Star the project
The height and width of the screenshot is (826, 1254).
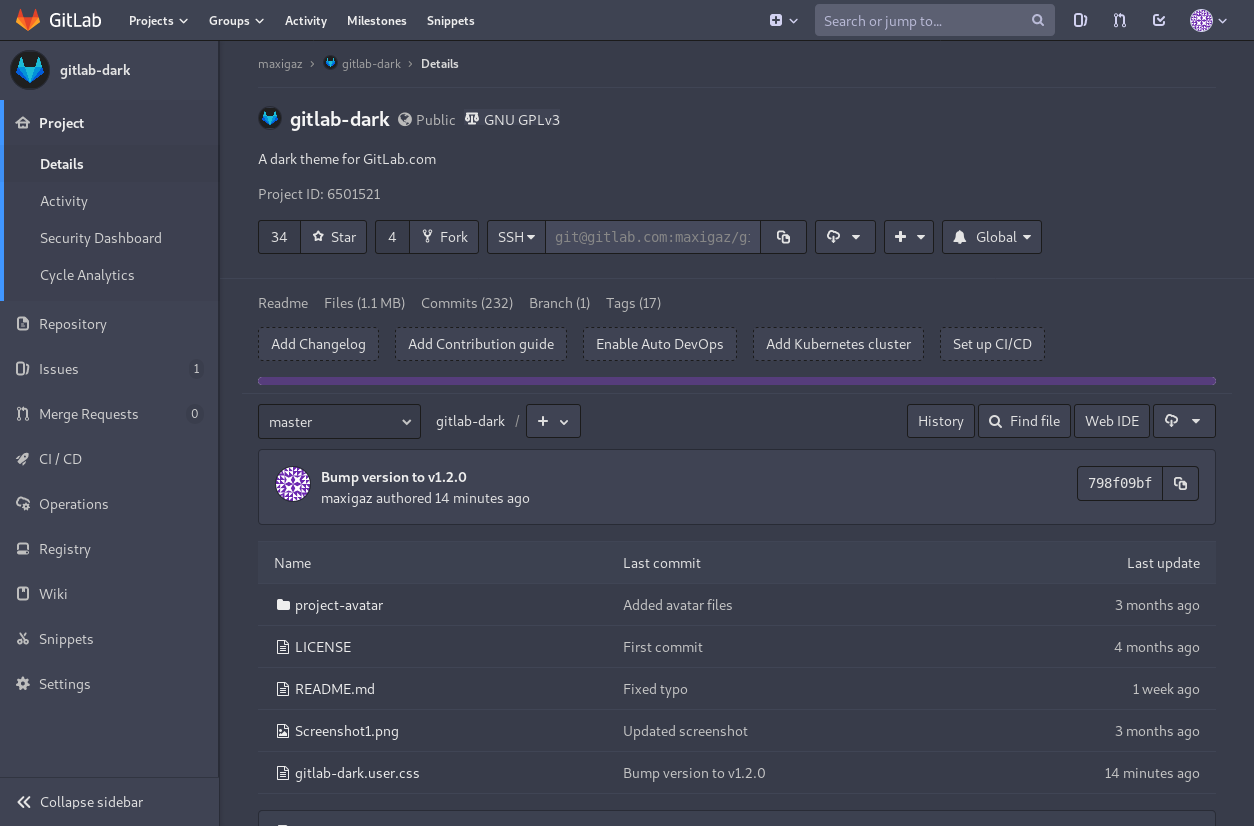[x=334, y=237]
